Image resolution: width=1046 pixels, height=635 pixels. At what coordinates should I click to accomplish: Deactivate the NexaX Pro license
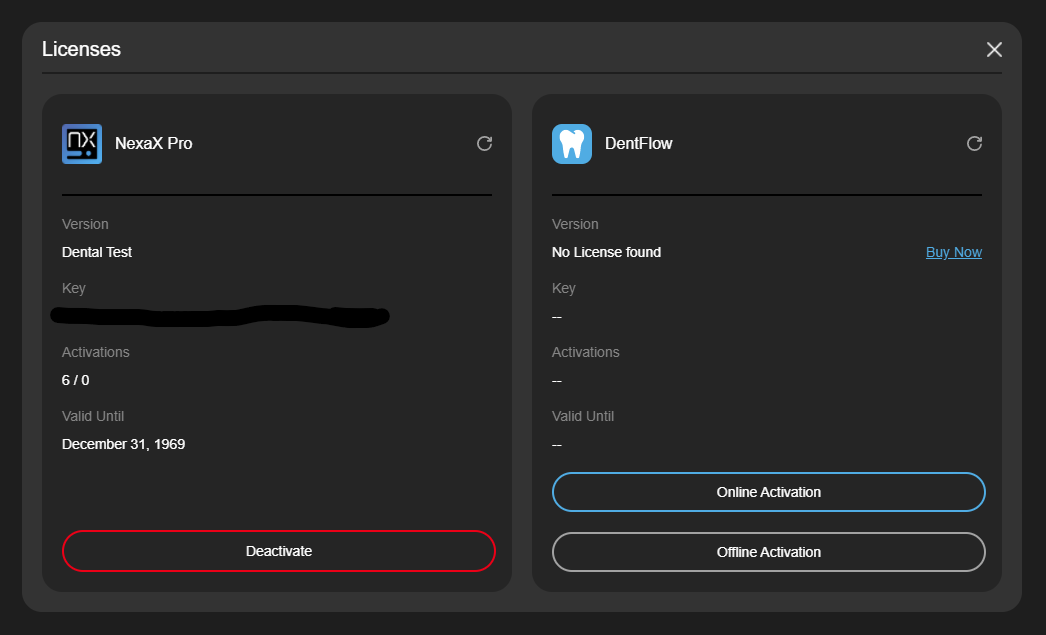click(x=279, y=551)
